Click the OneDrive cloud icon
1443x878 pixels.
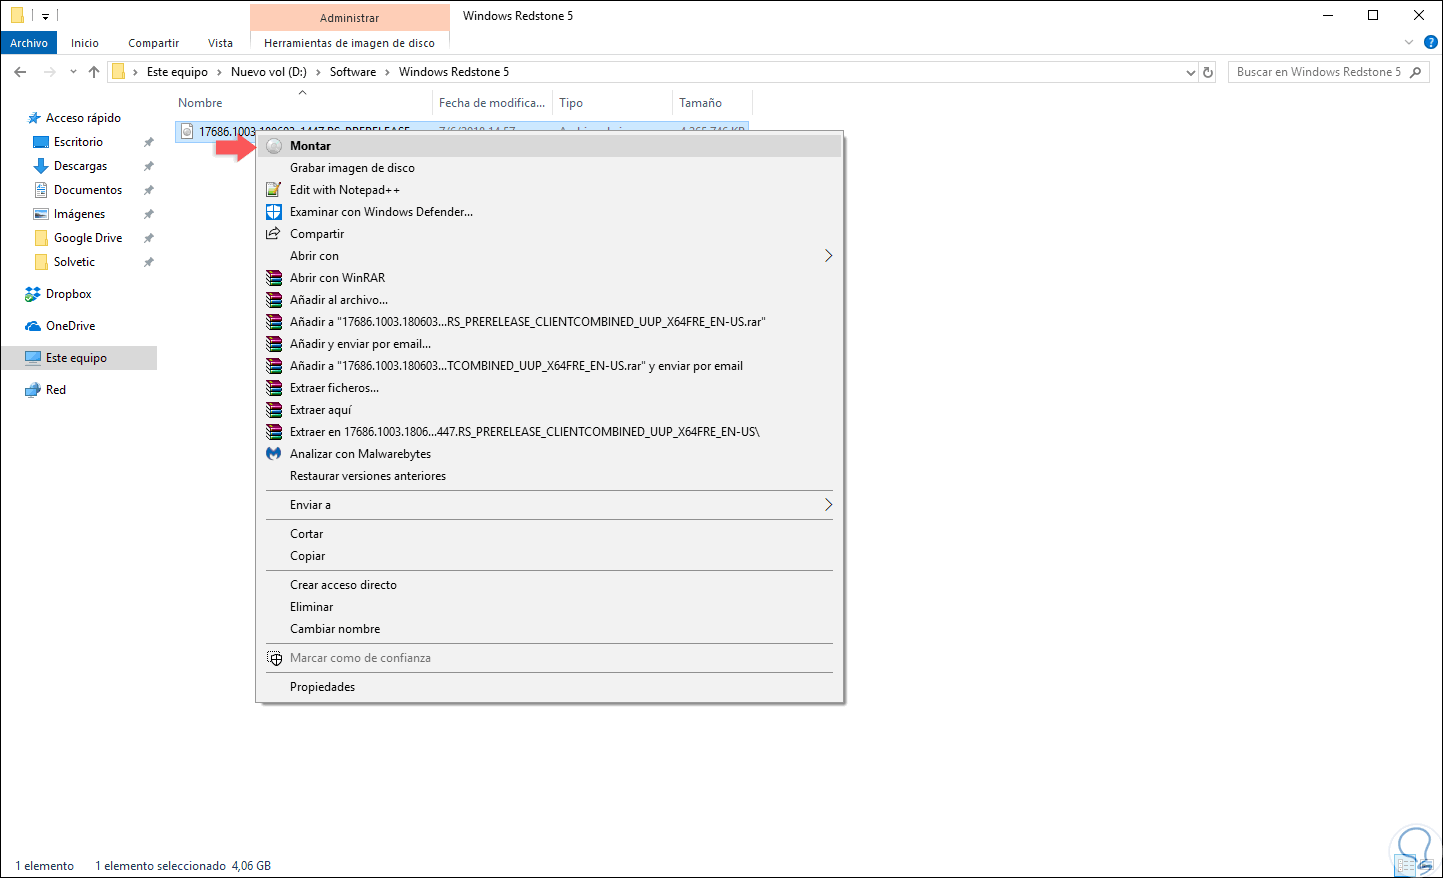tap(33, 326)
